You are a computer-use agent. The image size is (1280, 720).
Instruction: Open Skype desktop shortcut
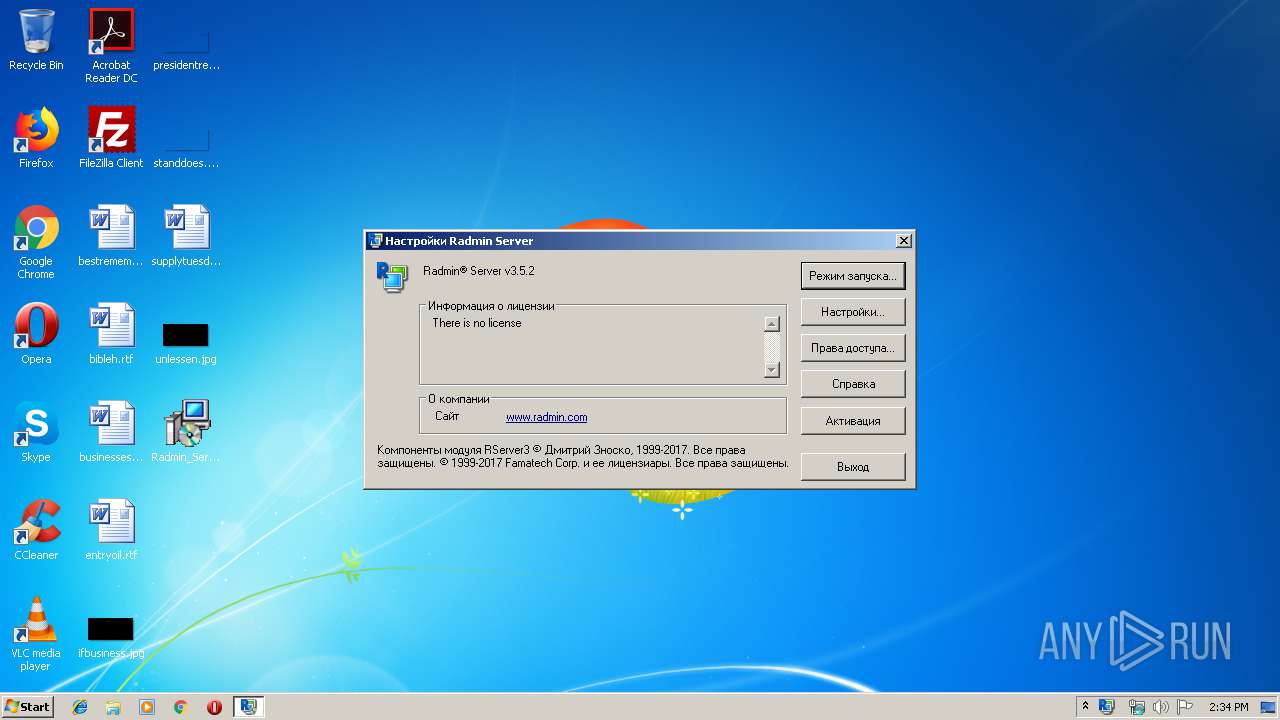[36, 432]
